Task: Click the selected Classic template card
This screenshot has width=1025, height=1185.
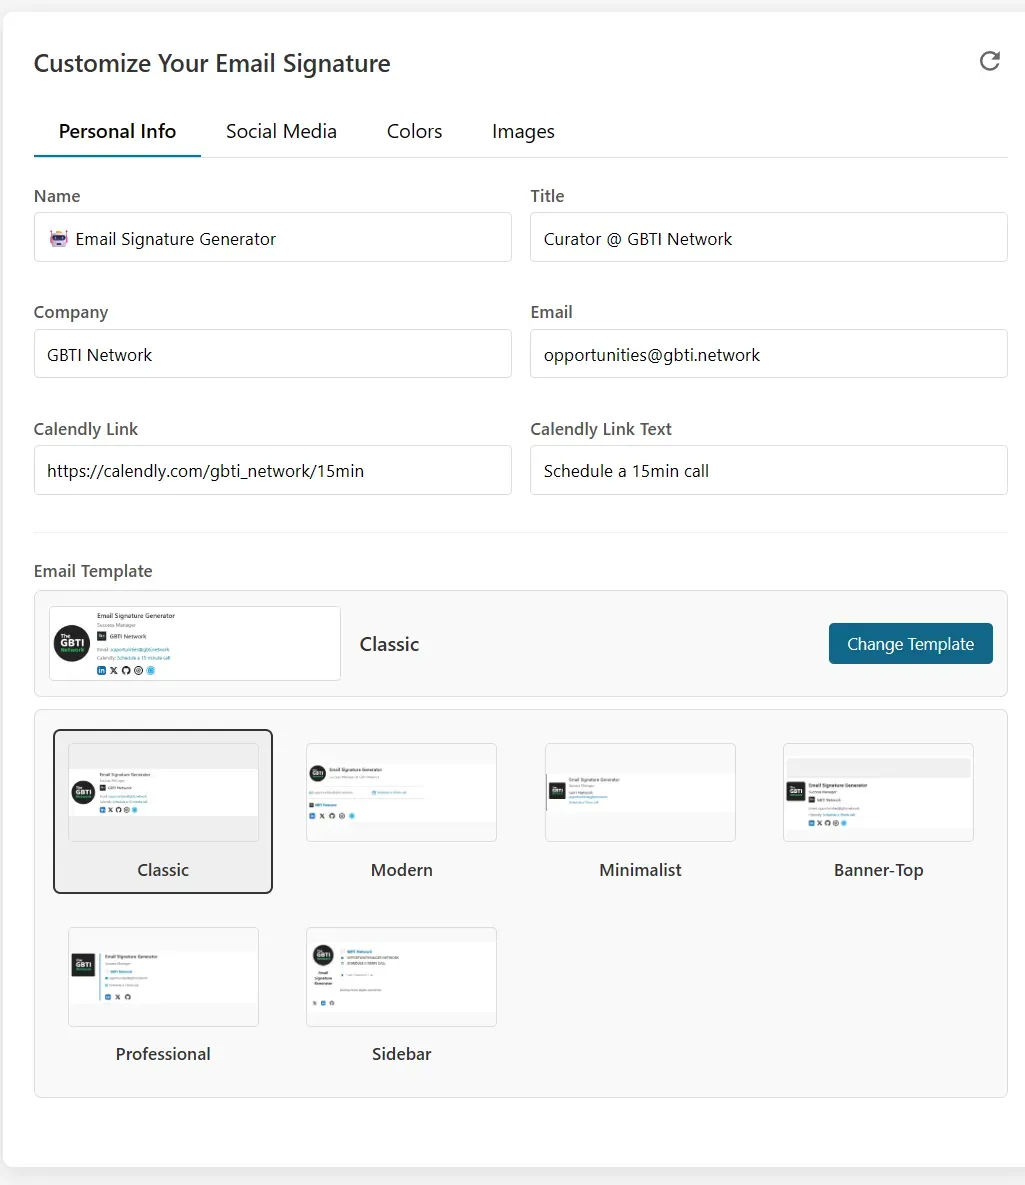Action: point(163,811)
